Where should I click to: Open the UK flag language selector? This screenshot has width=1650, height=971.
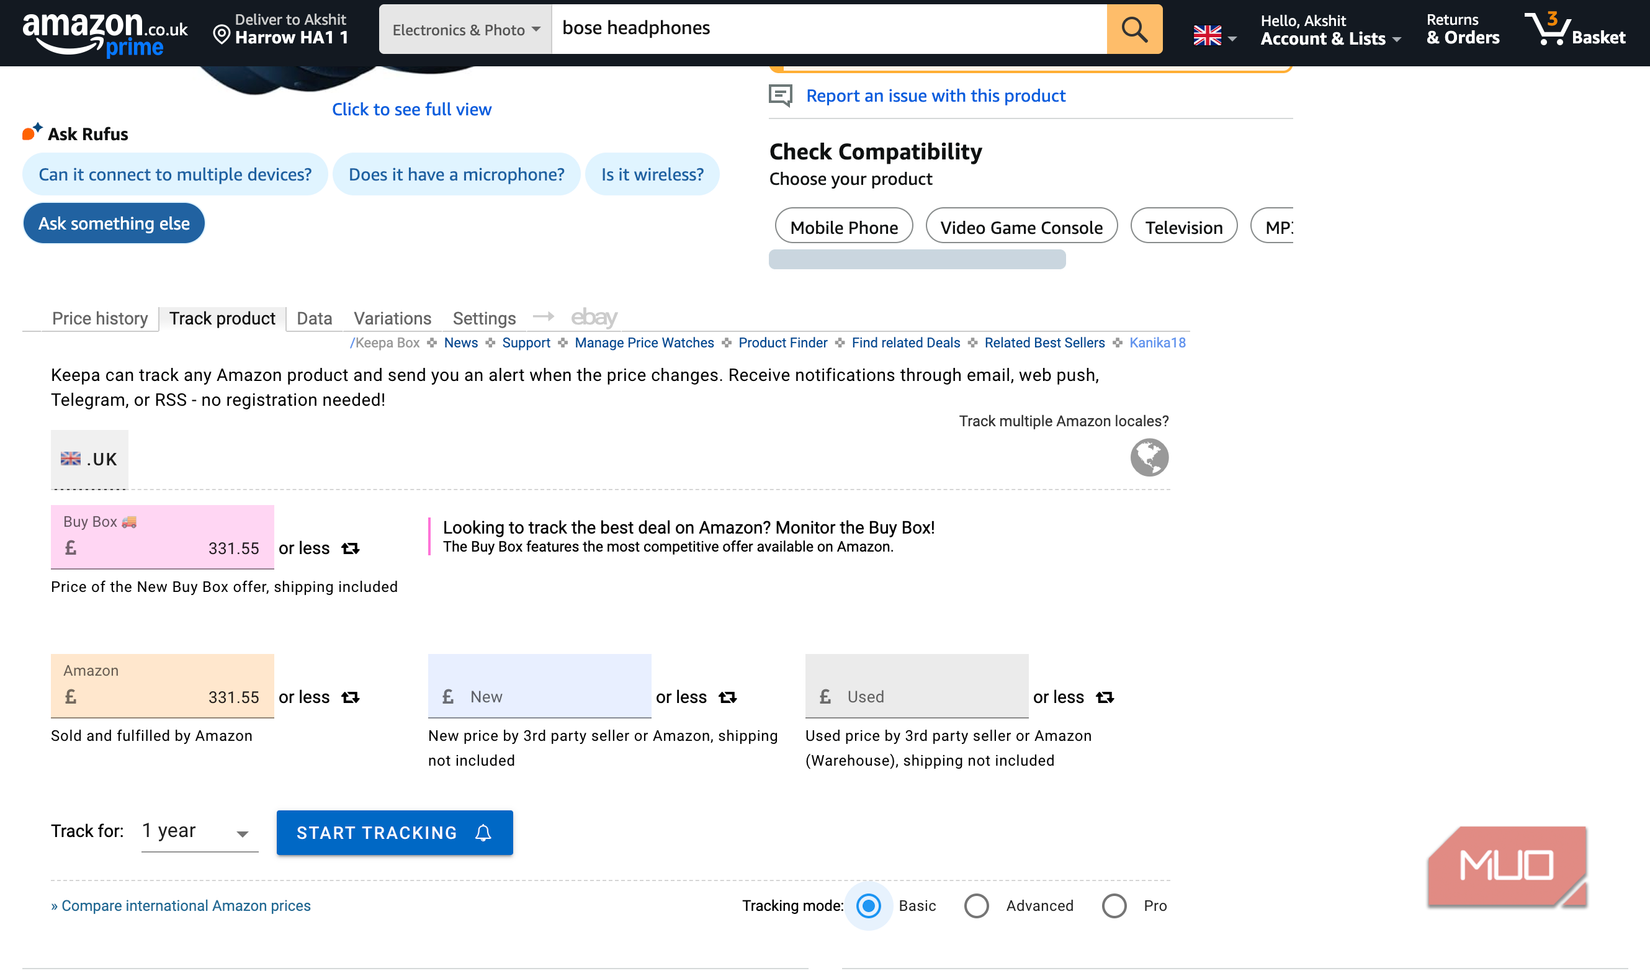coord(1214,37)
